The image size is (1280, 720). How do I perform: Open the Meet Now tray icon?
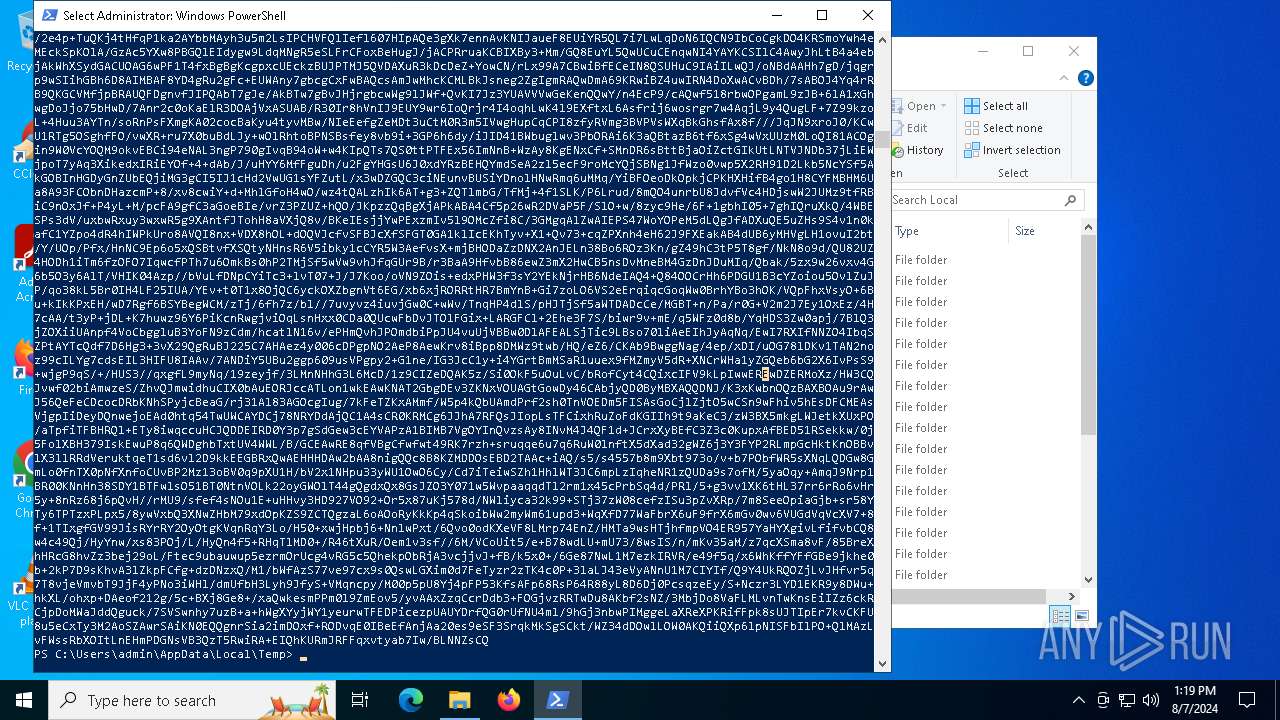(x=1103, y=700)
